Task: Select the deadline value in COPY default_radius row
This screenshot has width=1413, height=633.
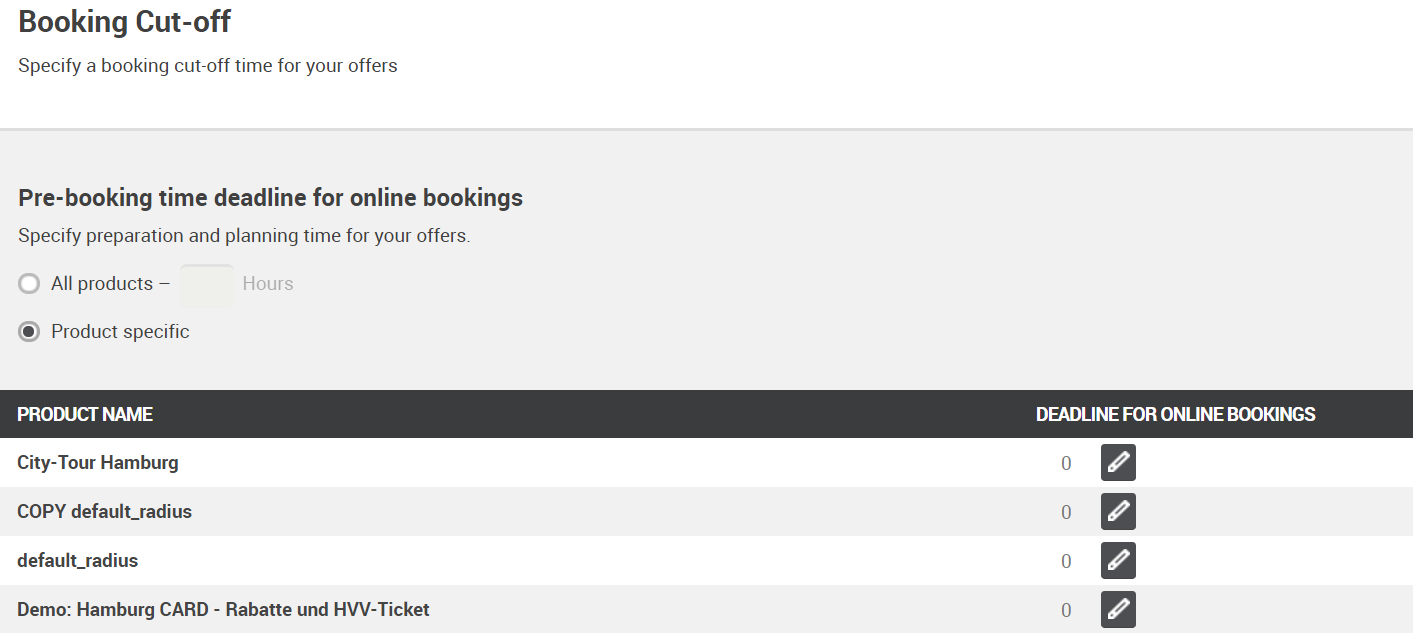Action: click(1066, 513)
